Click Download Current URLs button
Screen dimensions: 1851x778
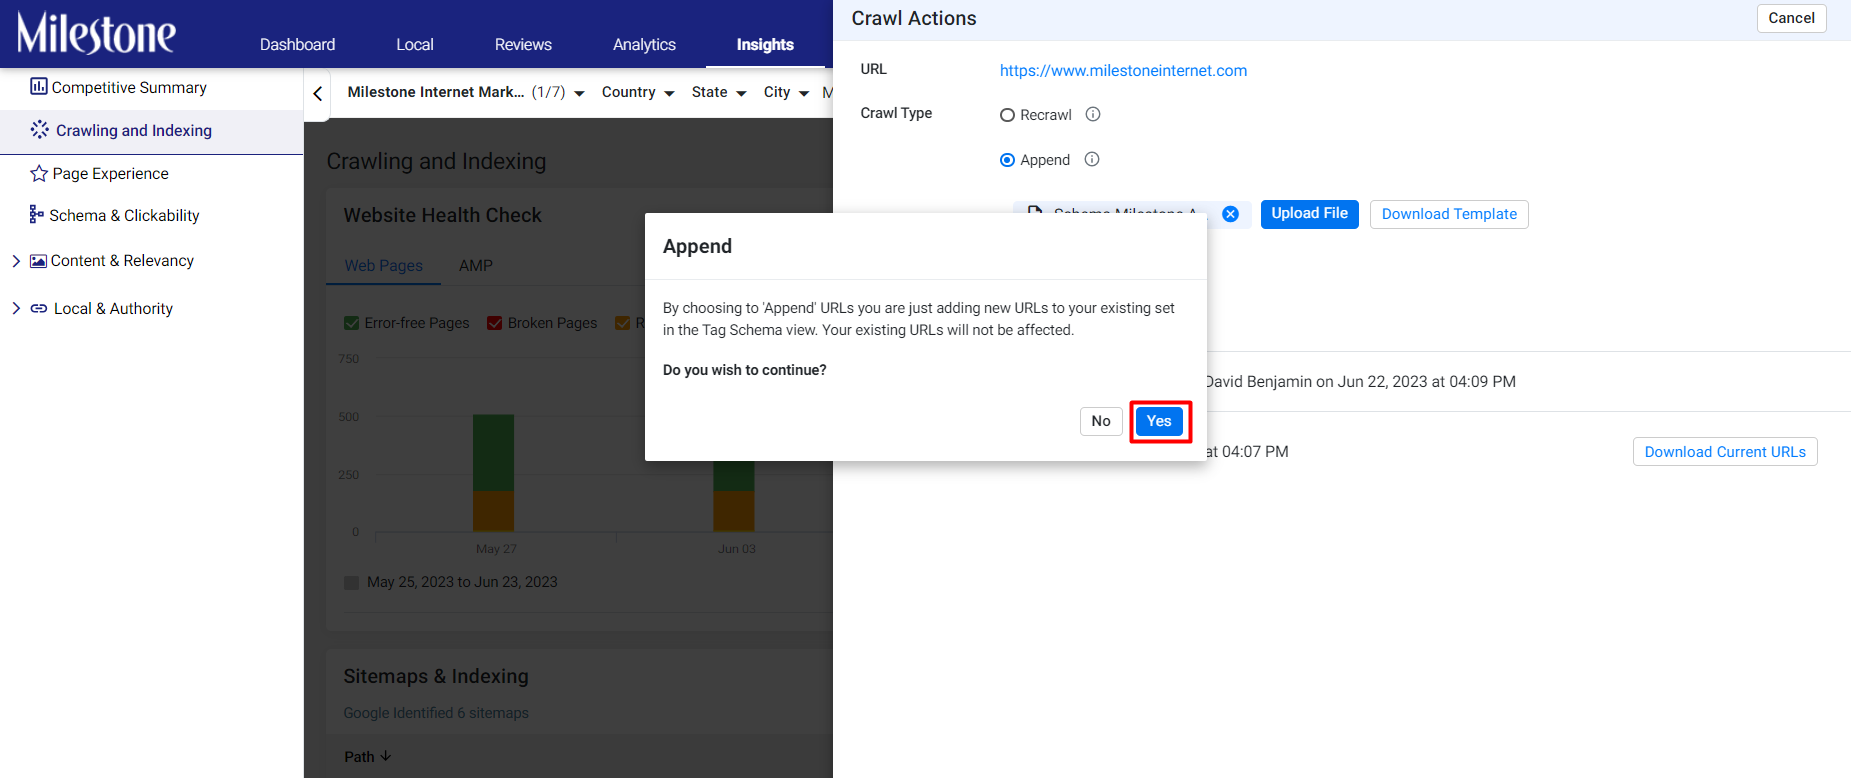coord(1725,452)
